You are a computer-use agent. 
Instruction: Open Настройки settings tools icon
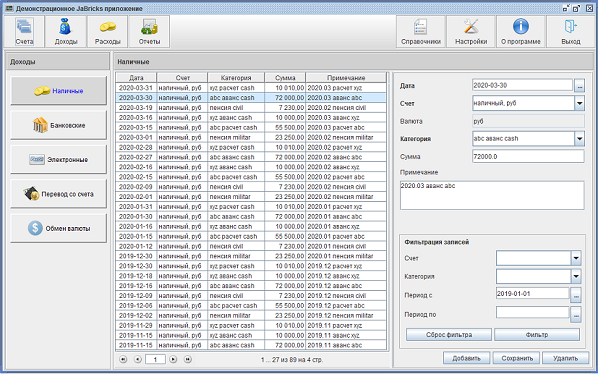pos(471,31)
